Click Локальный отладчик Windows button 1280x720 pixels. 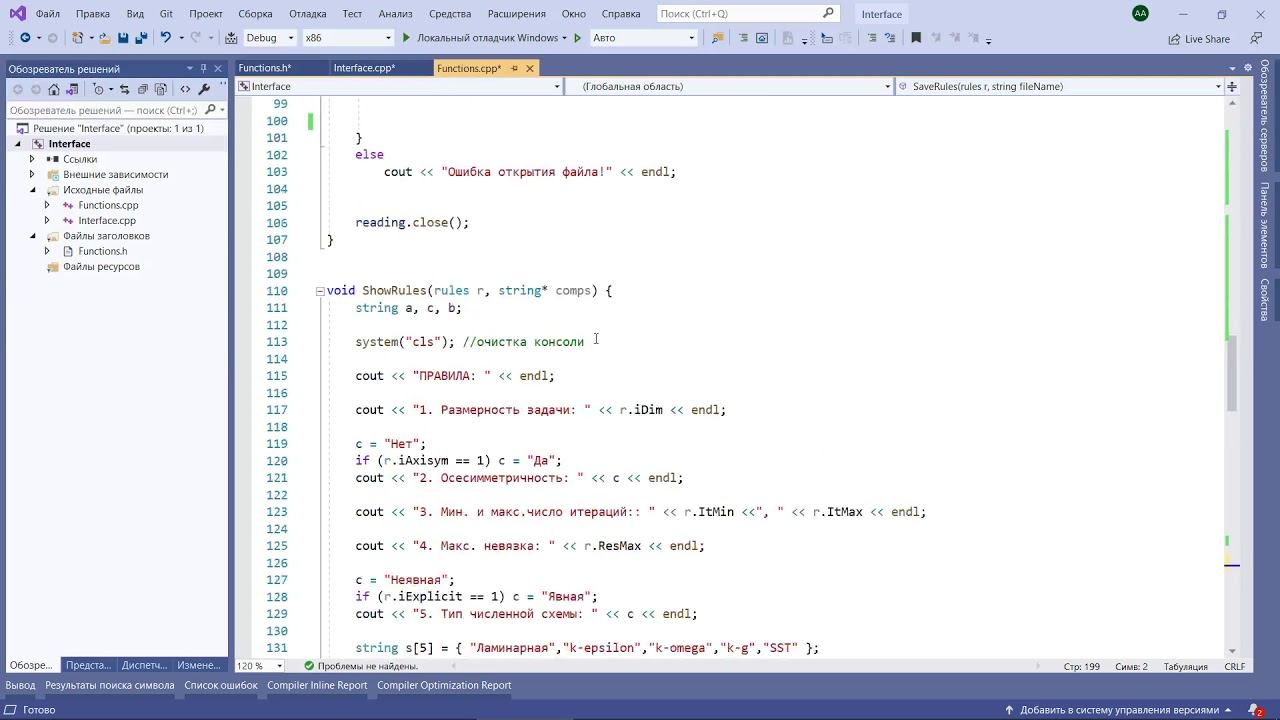tap(487, 38)
